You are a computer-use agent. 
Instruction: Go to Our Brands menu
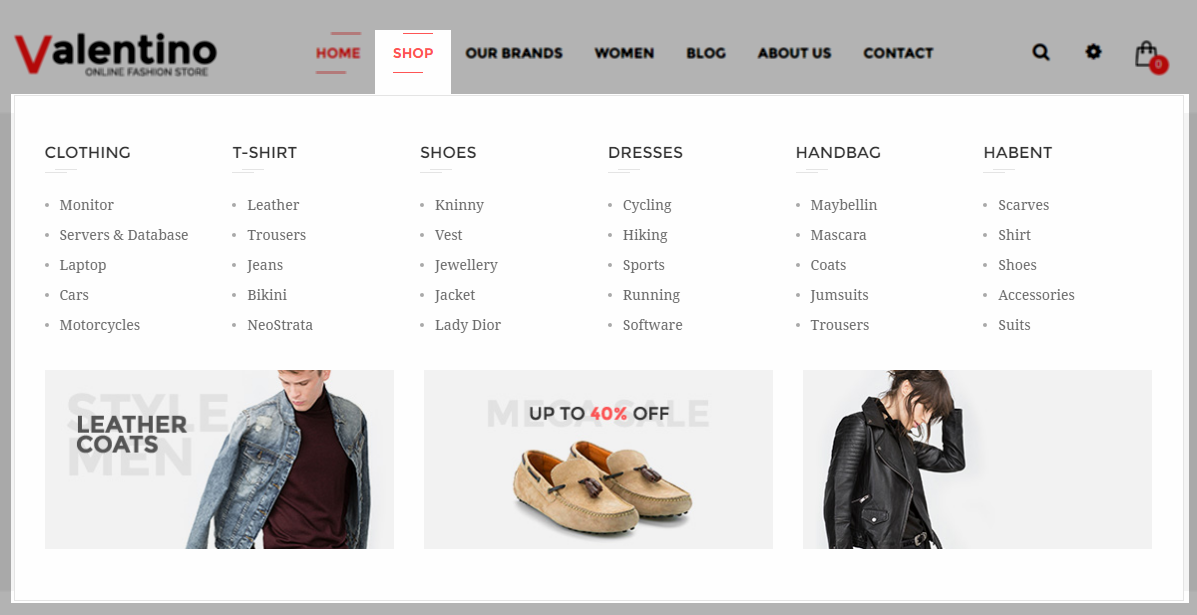514,53
